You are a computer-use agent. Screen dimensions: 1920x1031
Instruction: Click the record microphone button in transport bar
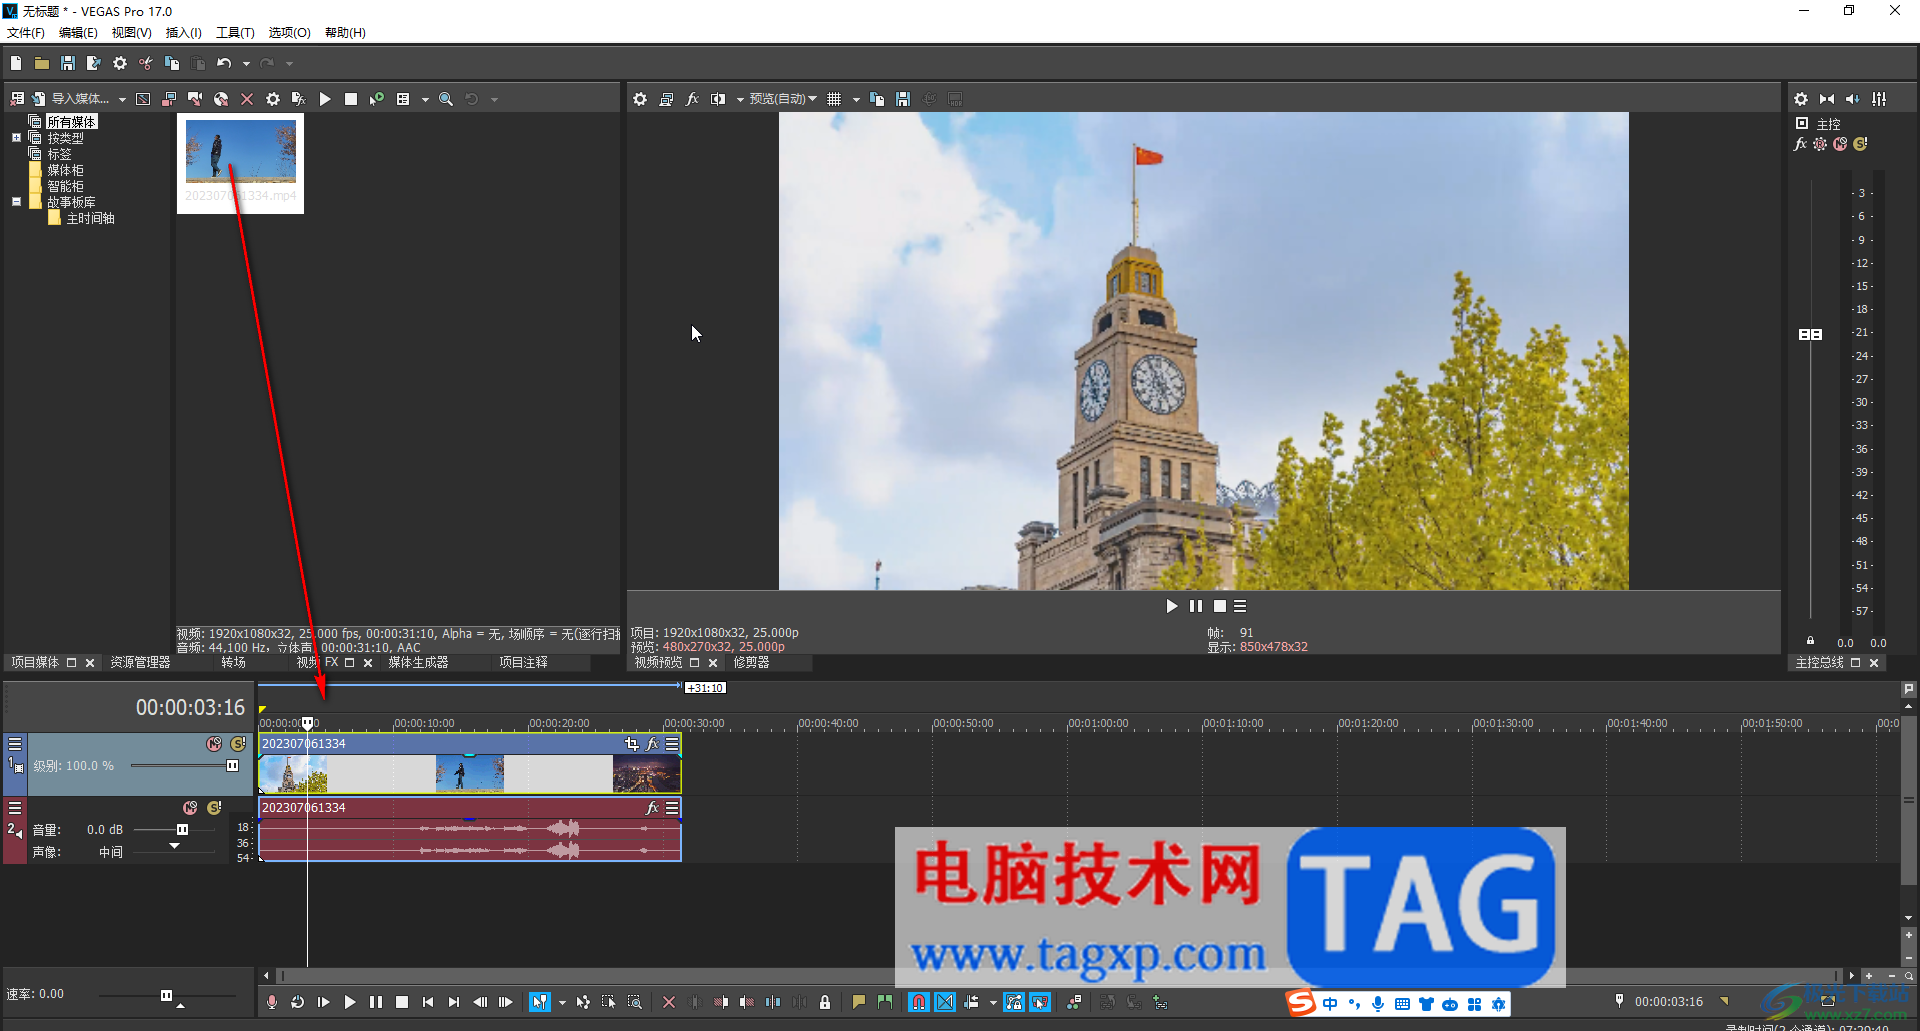coord(272,1002)
